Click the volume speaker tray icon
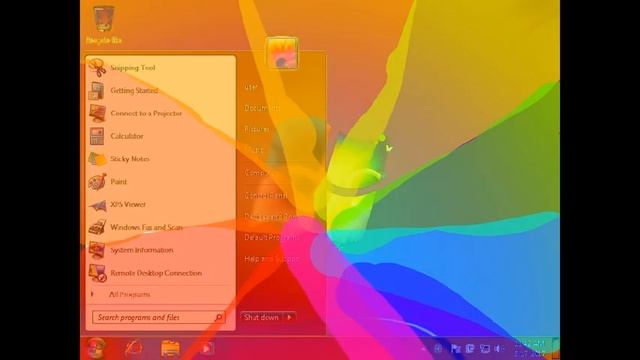Screen dimensions: 640x360 pos(498,349)
